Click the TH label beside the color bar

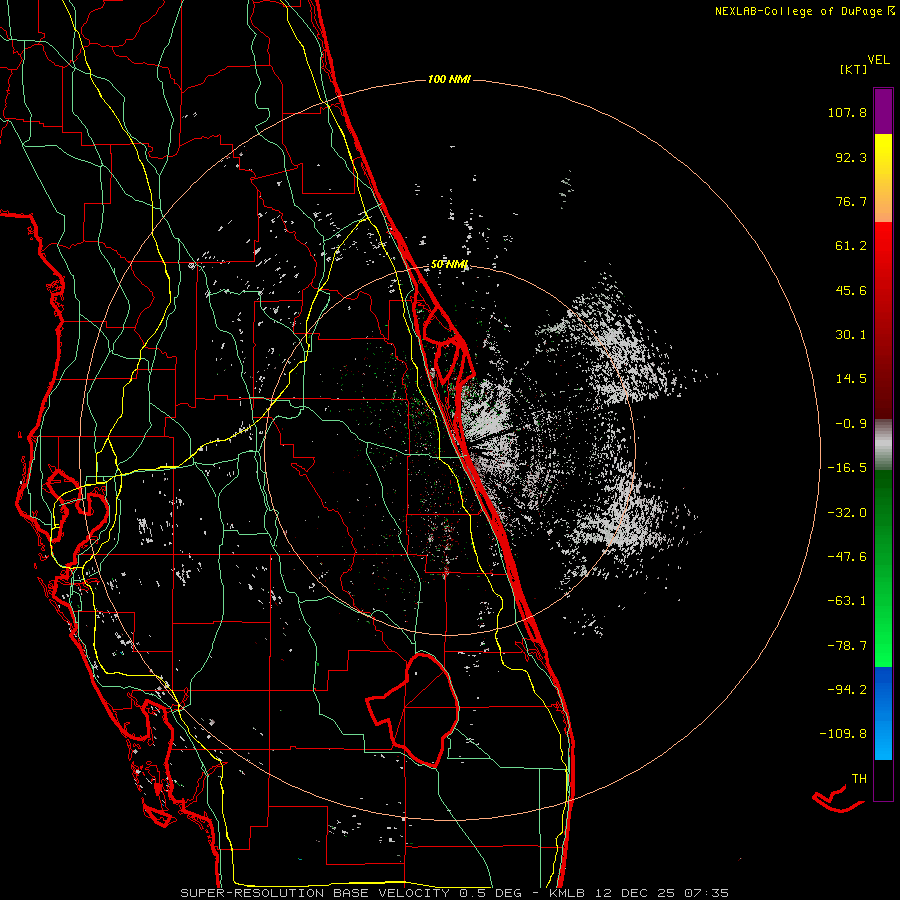859,779
